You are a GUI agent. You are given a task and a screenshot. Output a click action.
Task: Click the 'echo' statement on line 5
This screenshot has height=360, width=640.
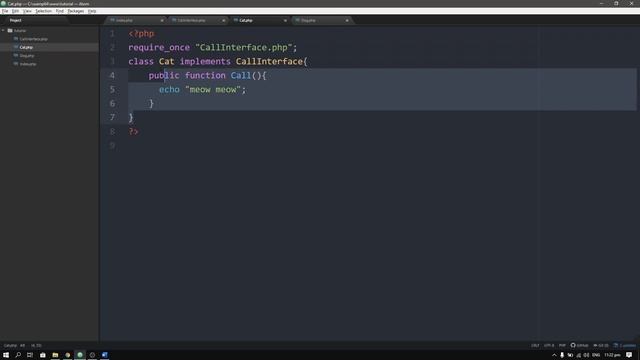point(169,90)
